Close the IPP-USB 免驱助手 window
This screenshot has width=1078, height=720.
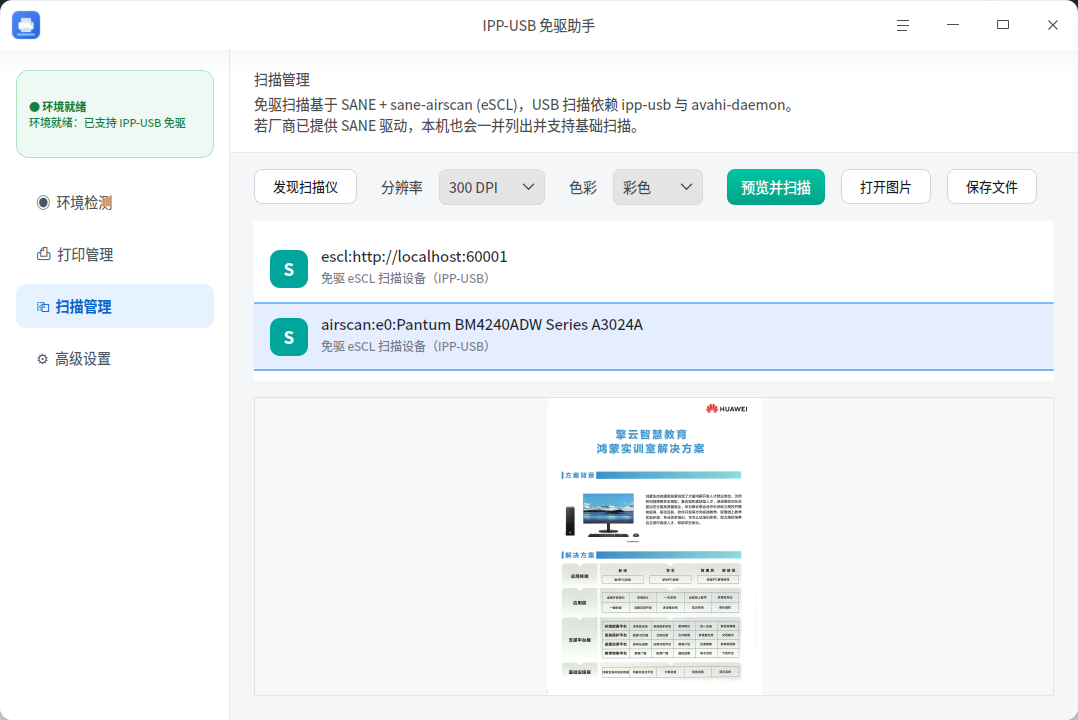coord(1053,25)
